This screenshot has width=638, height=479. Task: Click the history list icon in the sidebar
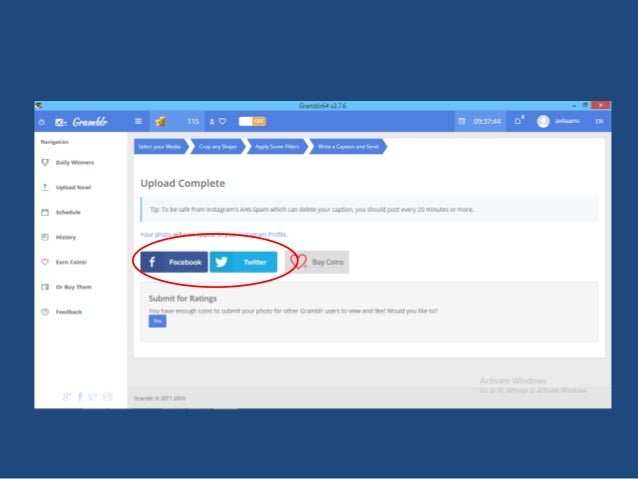coord(45,237)
